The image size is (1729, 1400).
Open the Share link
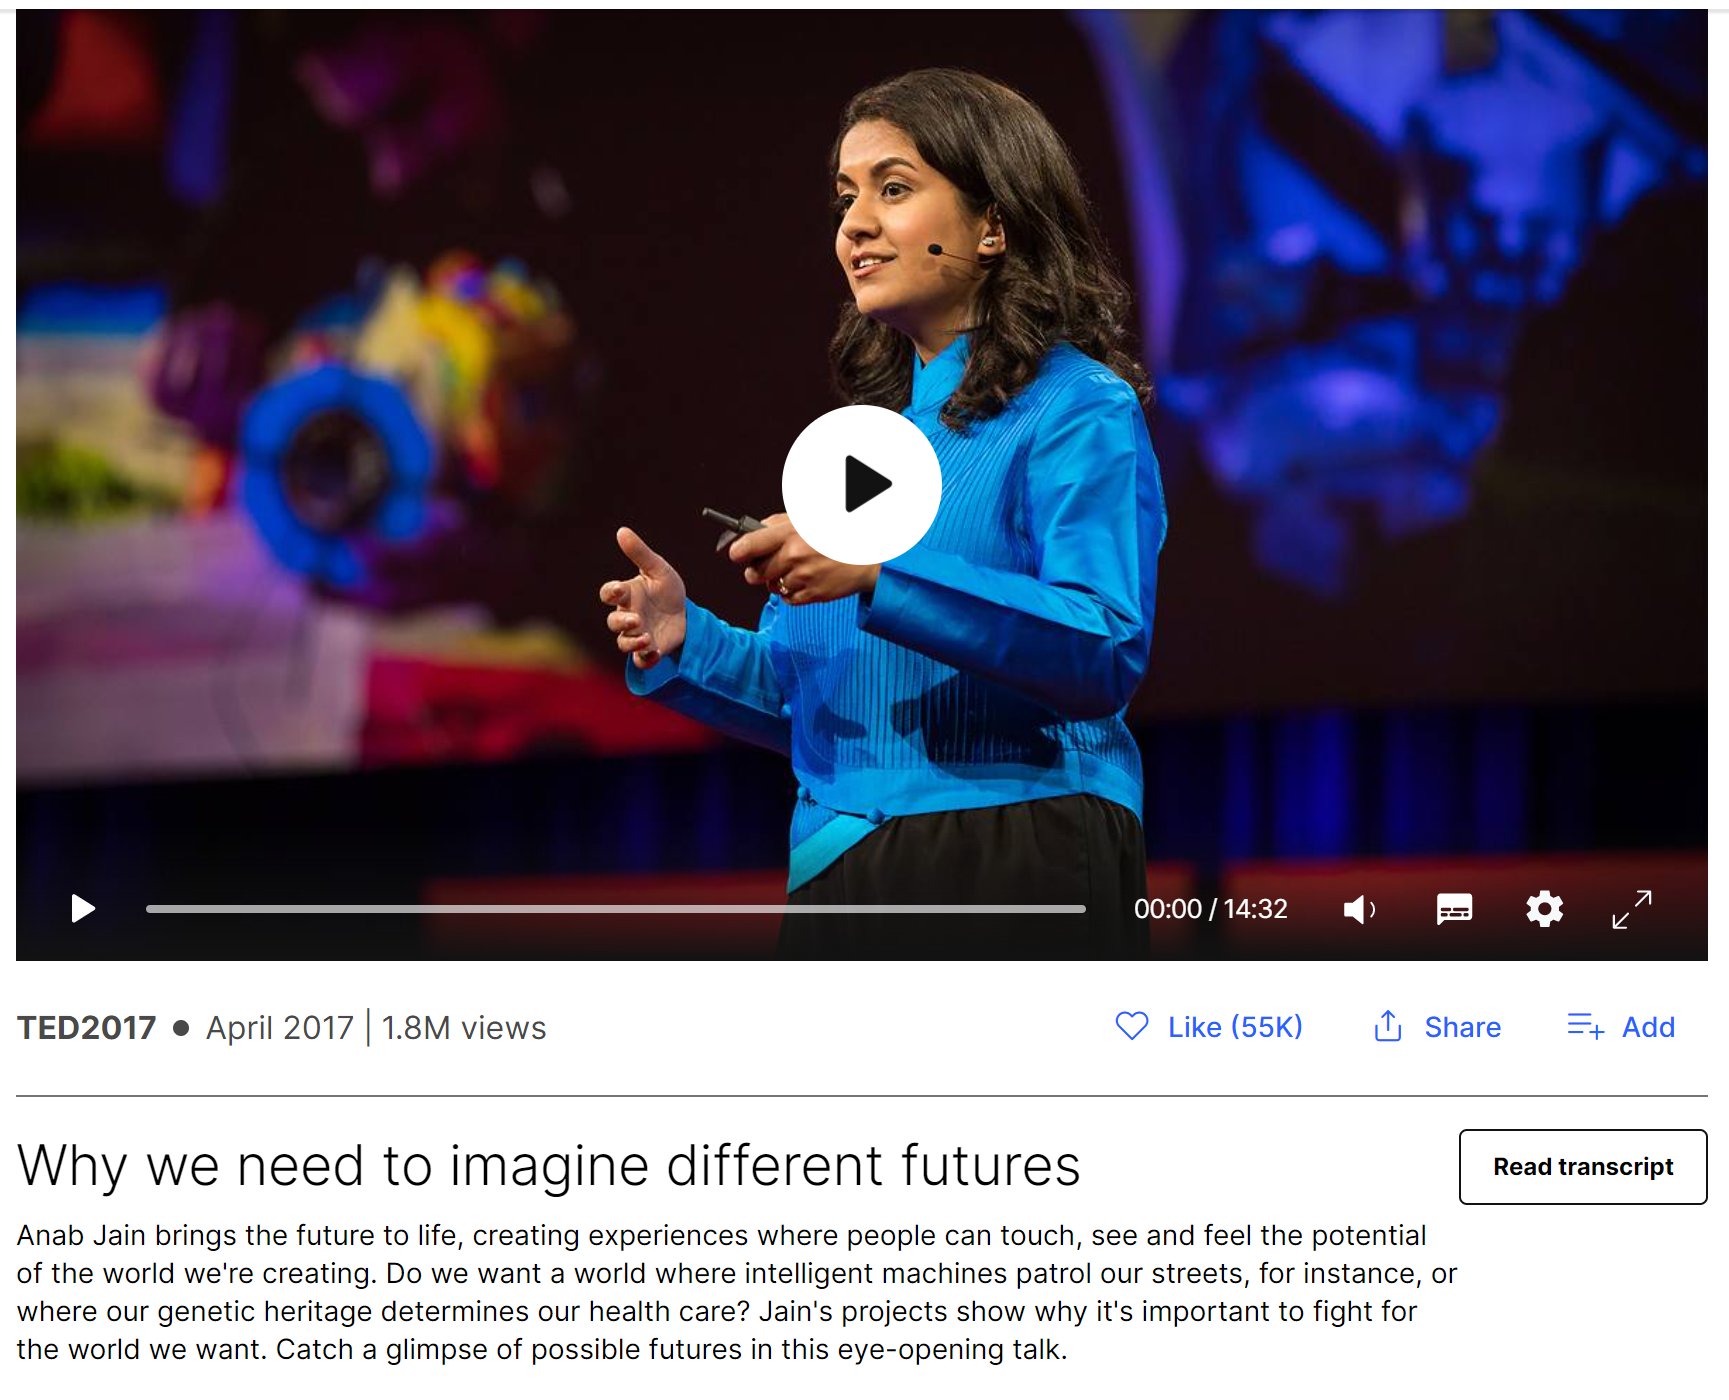[x=1462, y=1027]
